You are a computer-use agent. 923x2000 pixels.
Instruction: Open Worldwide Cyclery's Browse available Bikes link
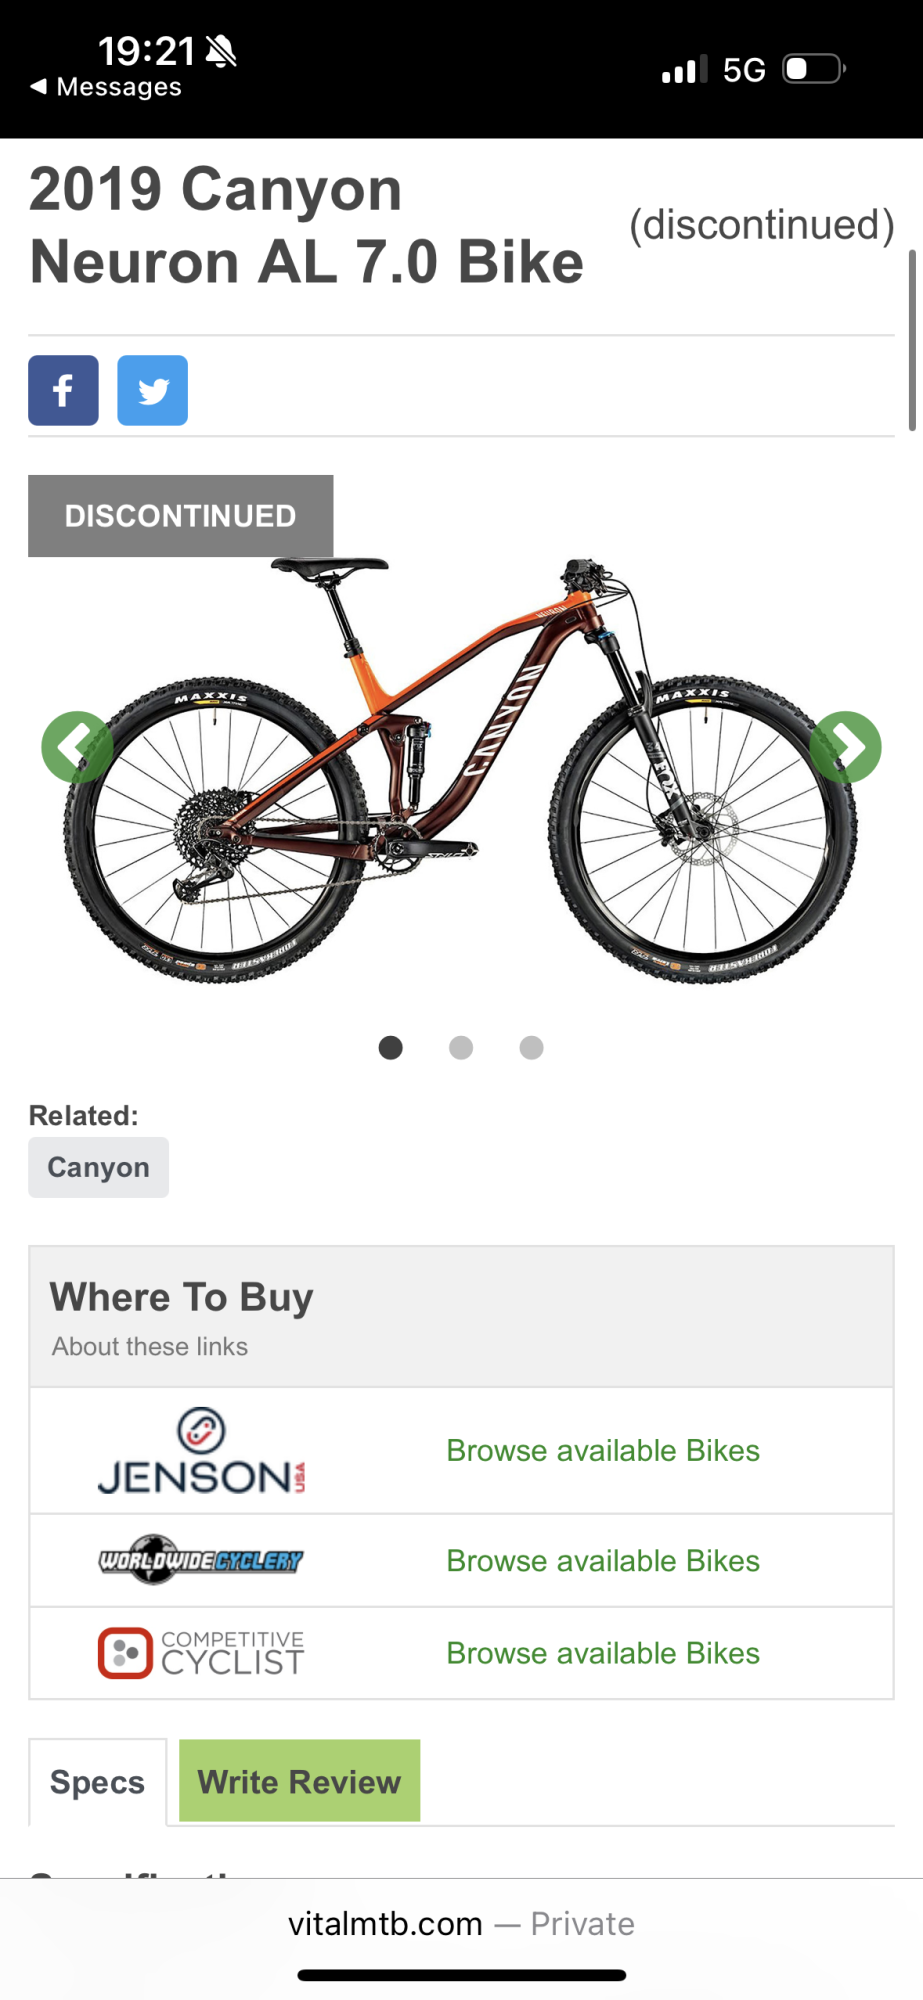[x=603, y=1561]
